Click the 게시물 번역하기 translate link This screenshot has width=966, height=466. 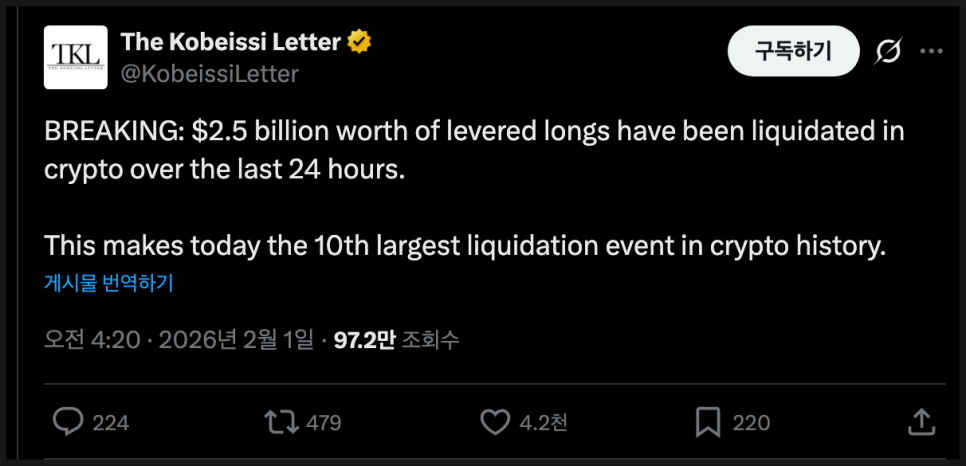(x=109, y=283)
